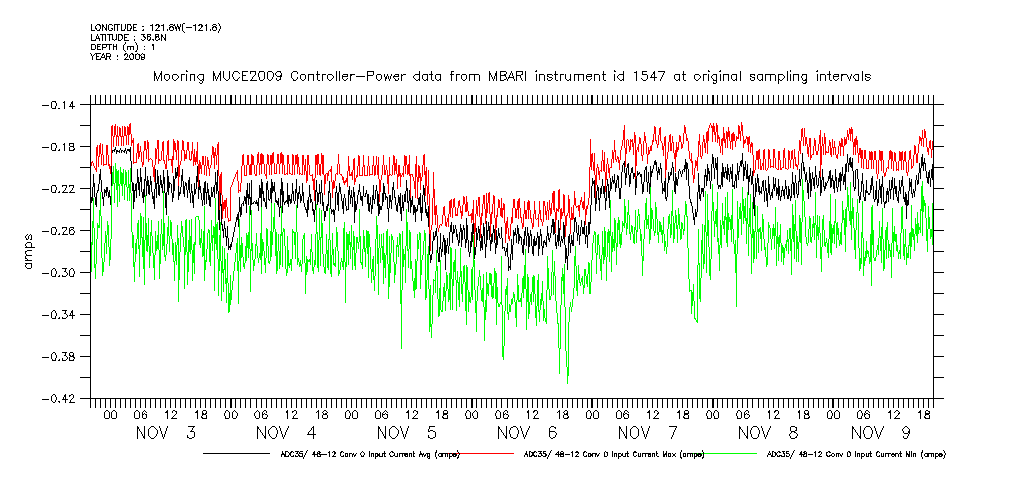Select the Input Current Max legend label

tap(613, 454)
